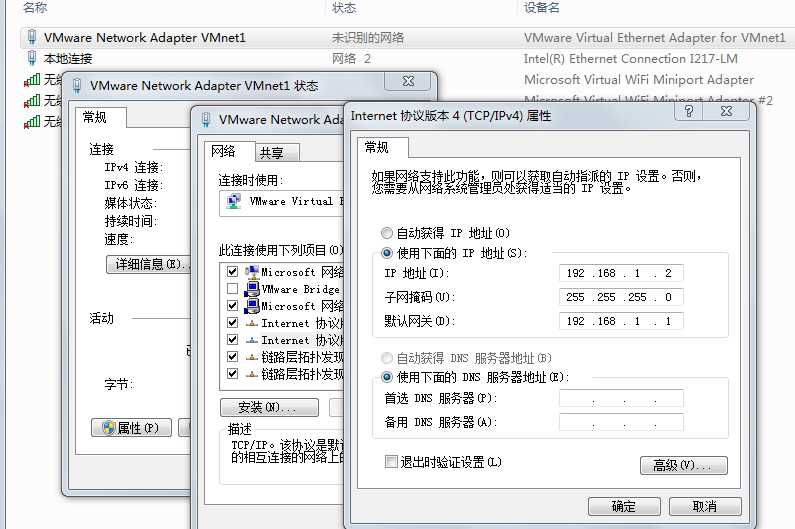Select the 本地连接 adapter icon

point(32,58)
